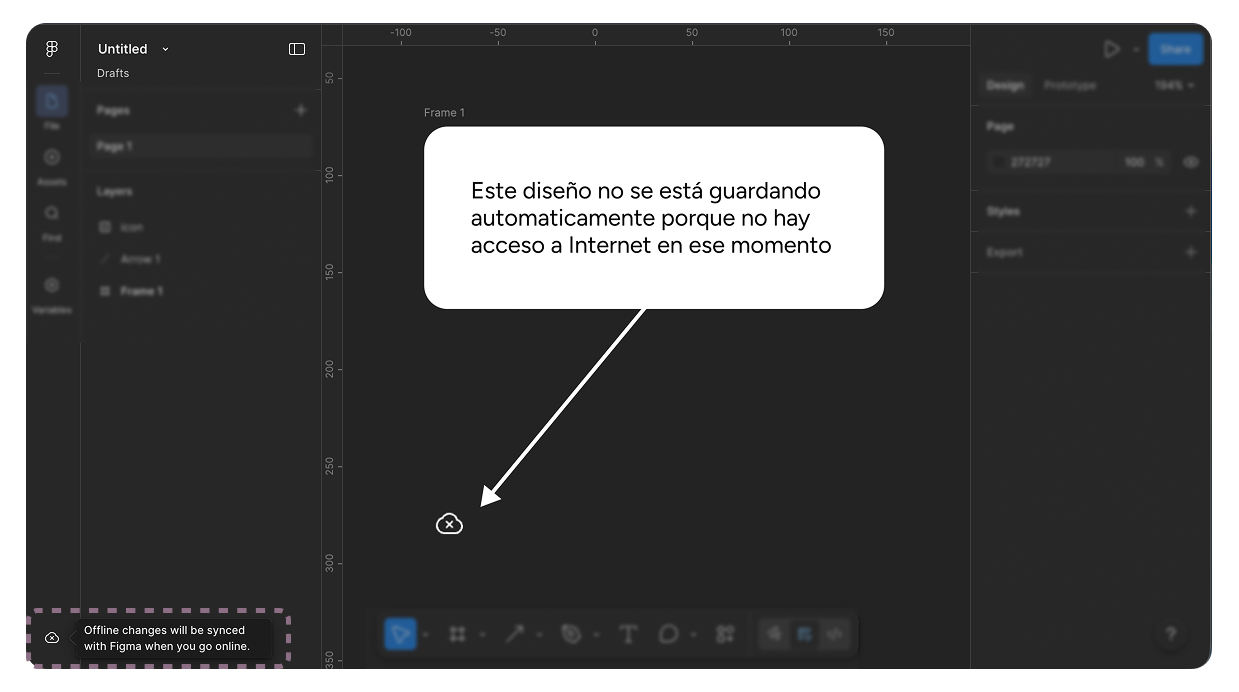The image size is (1239, 692).
Task: Select the Frame tool
Action: pos(458,634)
